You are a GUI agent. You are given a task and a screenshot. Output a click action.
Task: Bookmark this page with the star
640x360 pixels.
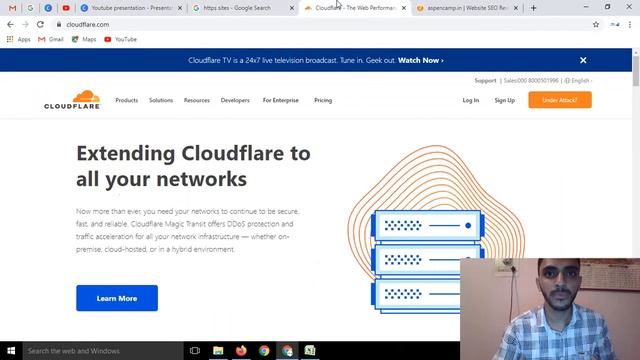596,24
